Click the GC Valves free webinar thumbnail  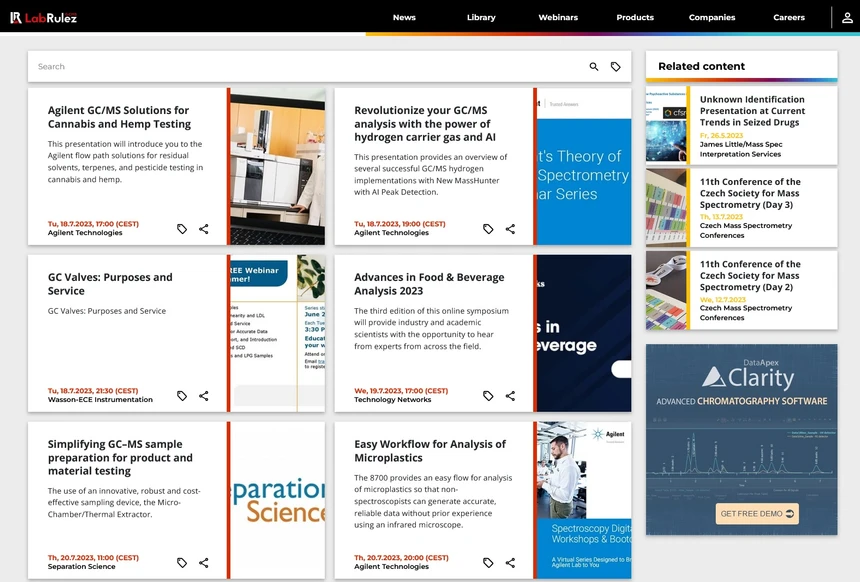[x=278, y=333]
